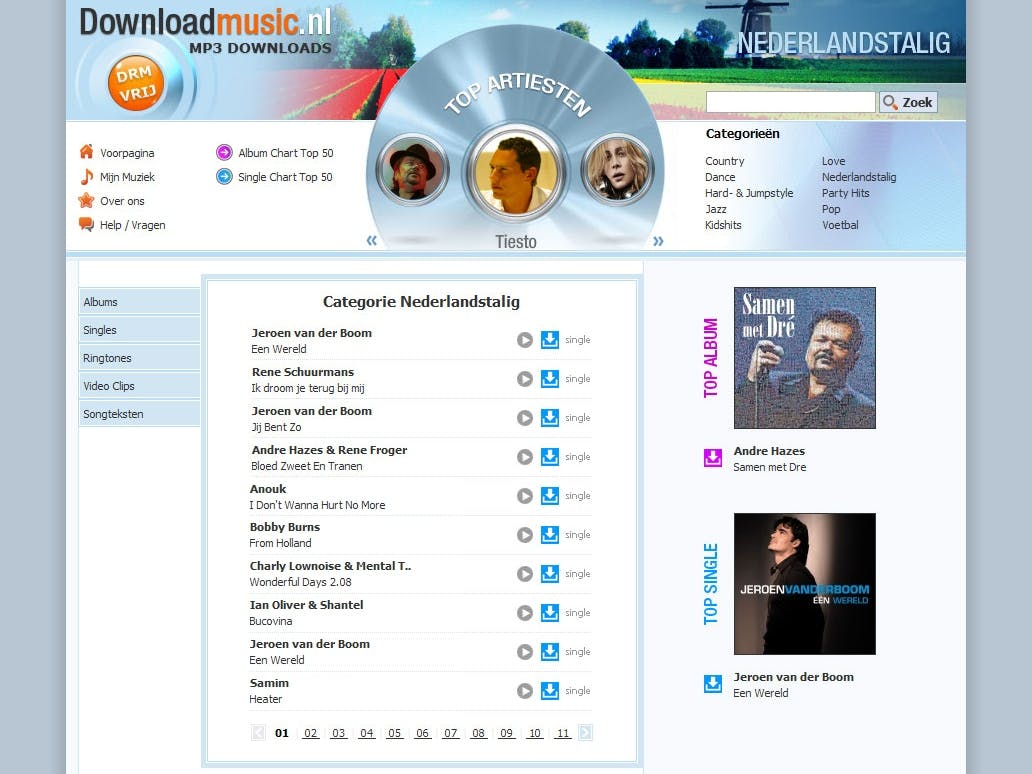The image size is (1032, 774).
Task: Go to results page 05
Action: click(394, 733)
